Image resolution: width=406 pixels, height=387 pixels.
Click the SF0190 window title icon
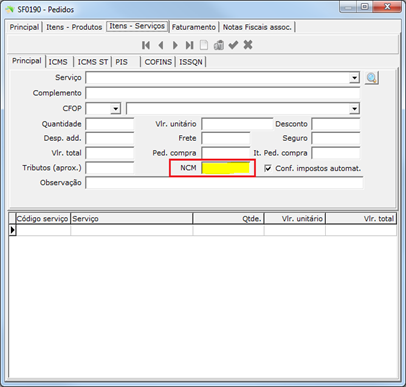(9, 9)
